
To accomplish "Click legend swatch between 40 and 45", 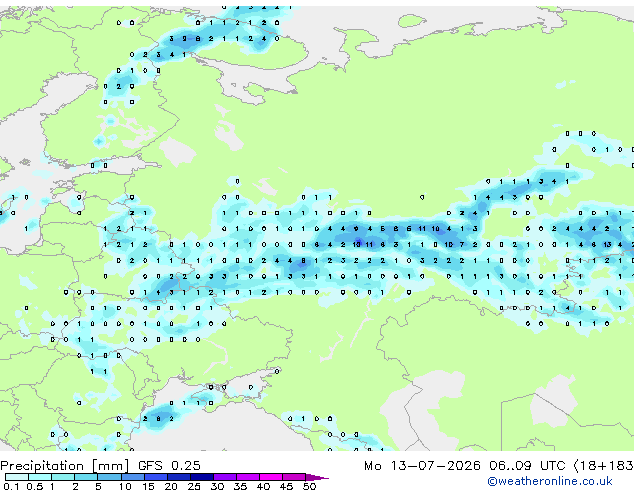I will pyautogui.click(x=271, y=477).
